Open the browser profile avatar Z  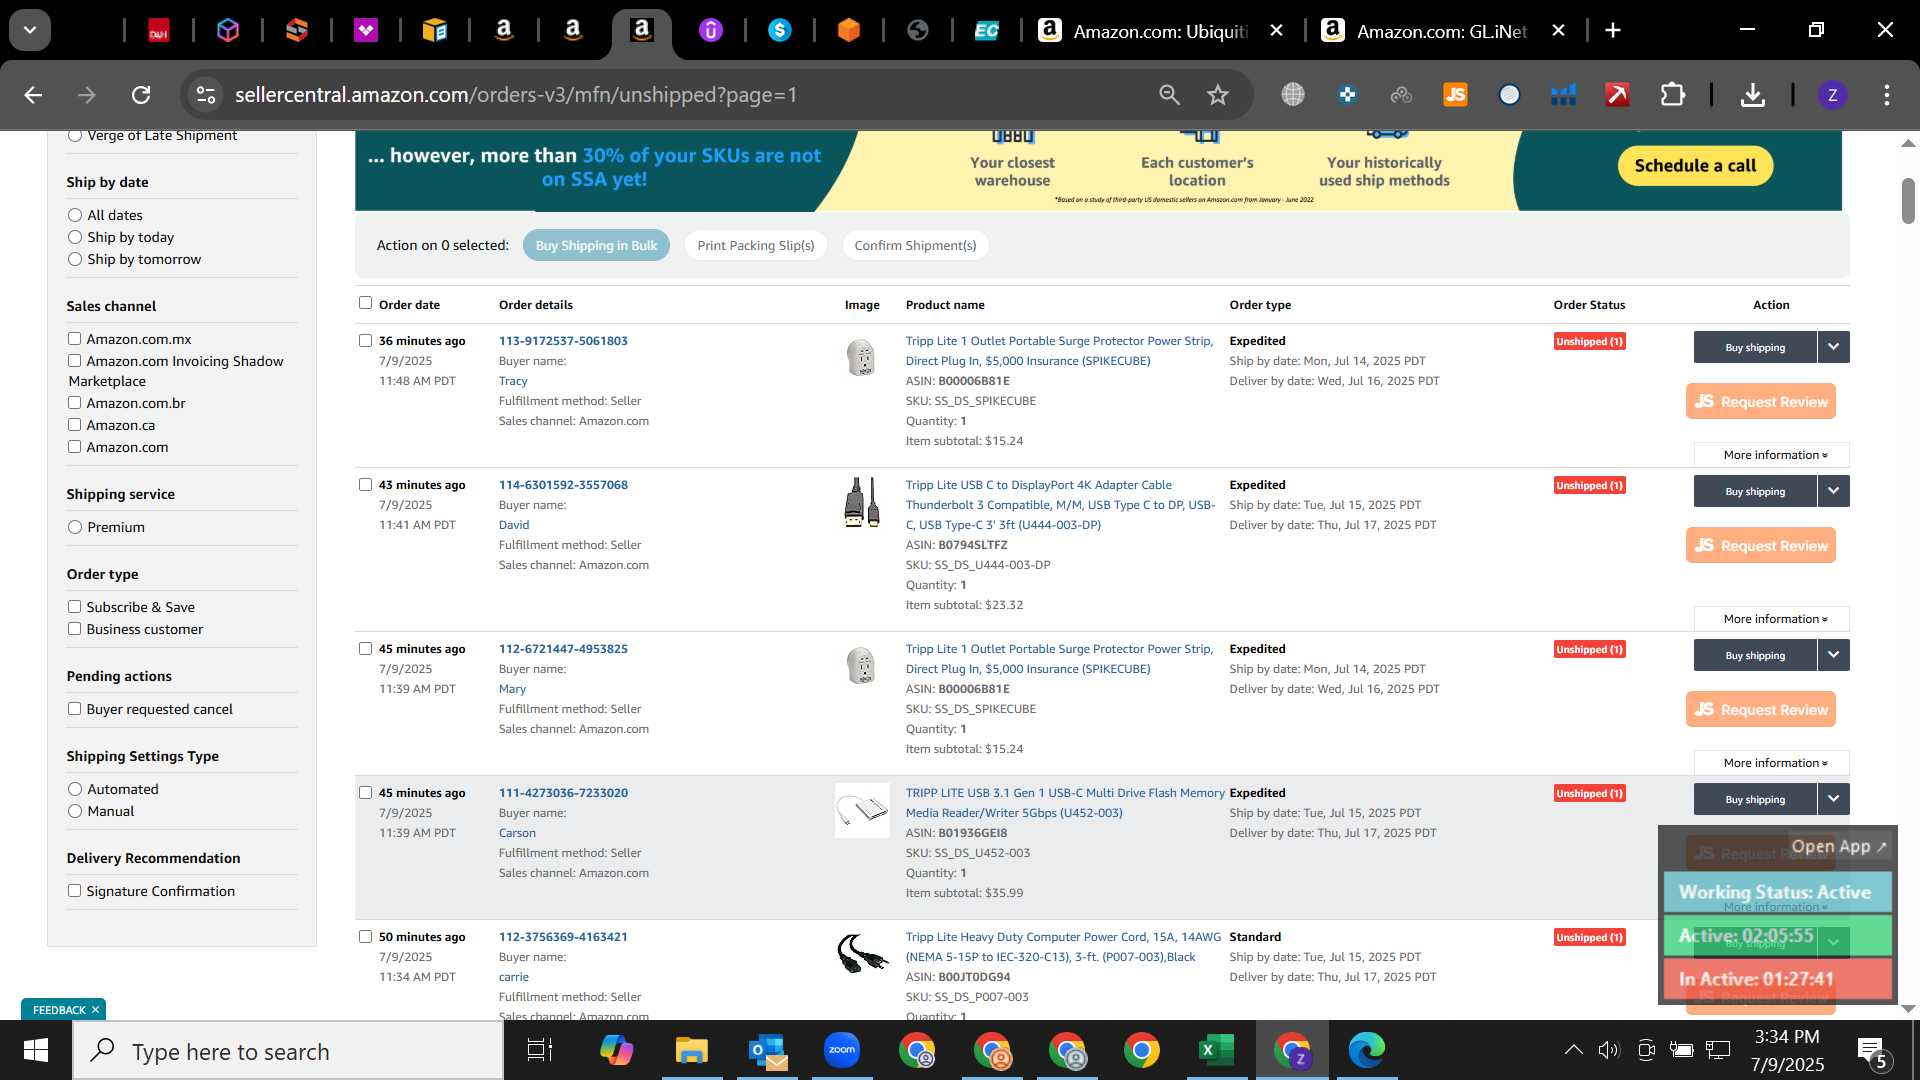coord(1832,95)
